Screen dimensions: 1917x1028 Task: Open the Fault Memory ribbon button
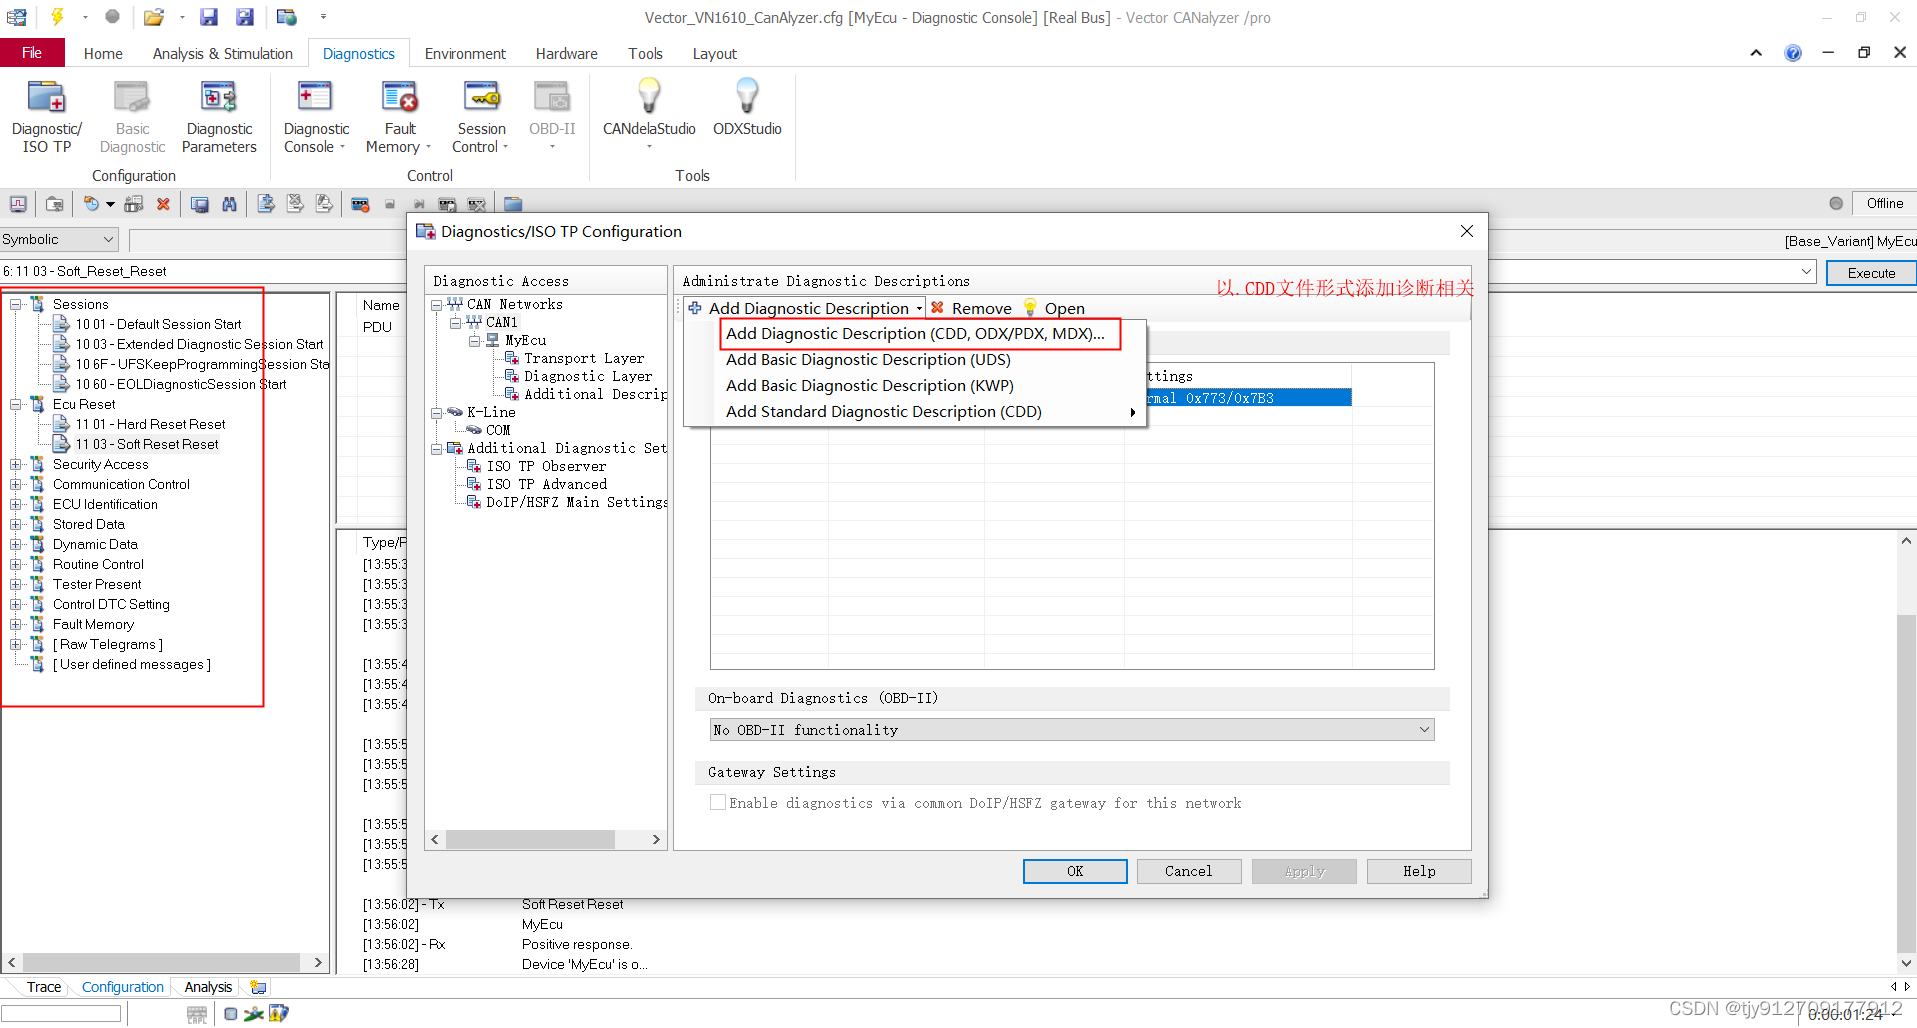point(399,117)
